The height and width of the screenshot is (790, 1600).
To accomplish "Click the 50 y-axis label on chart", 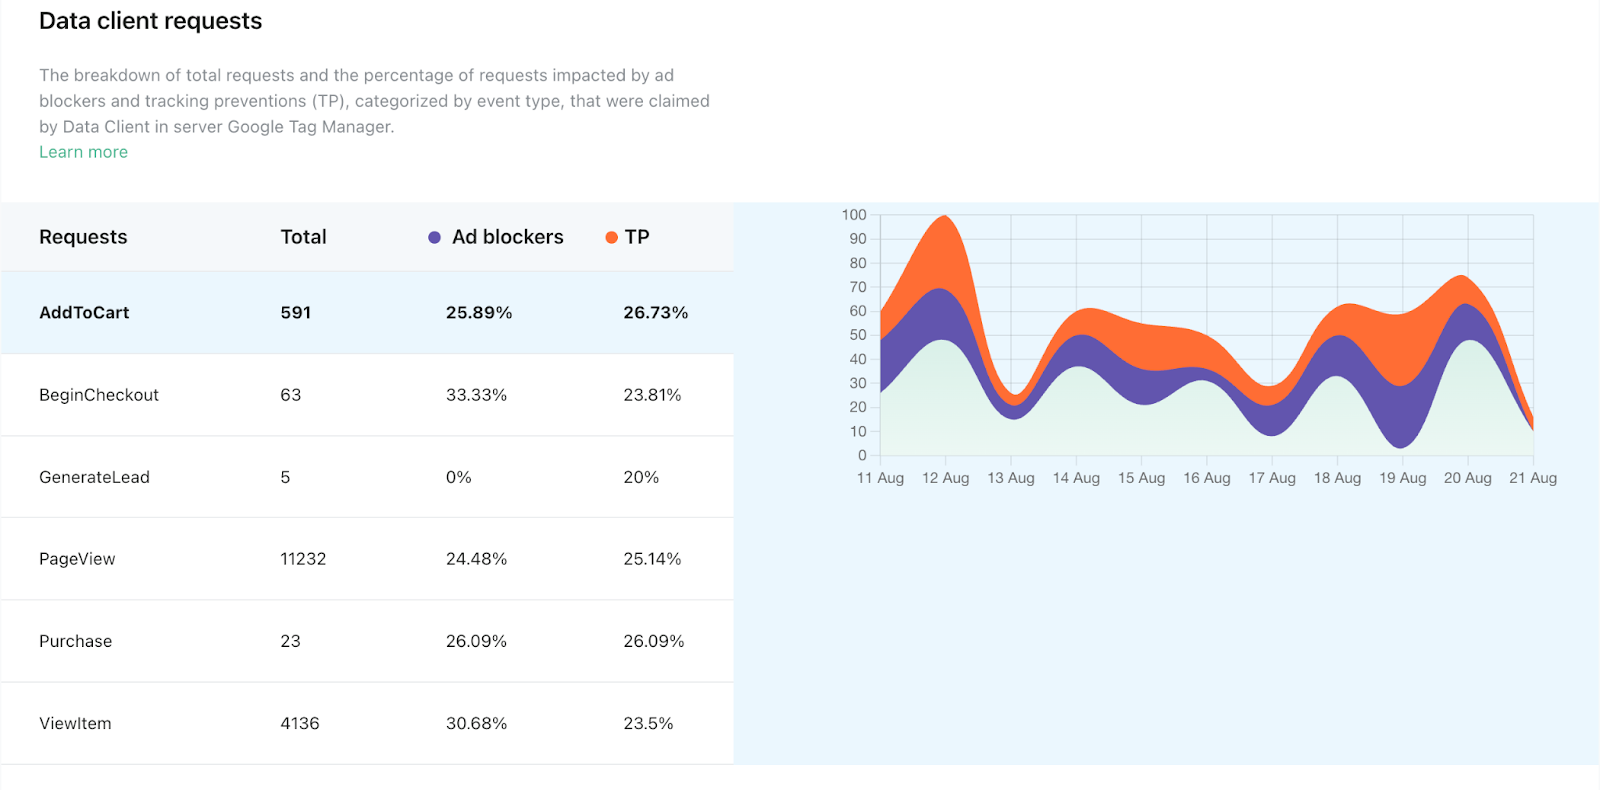I will 858,335.
